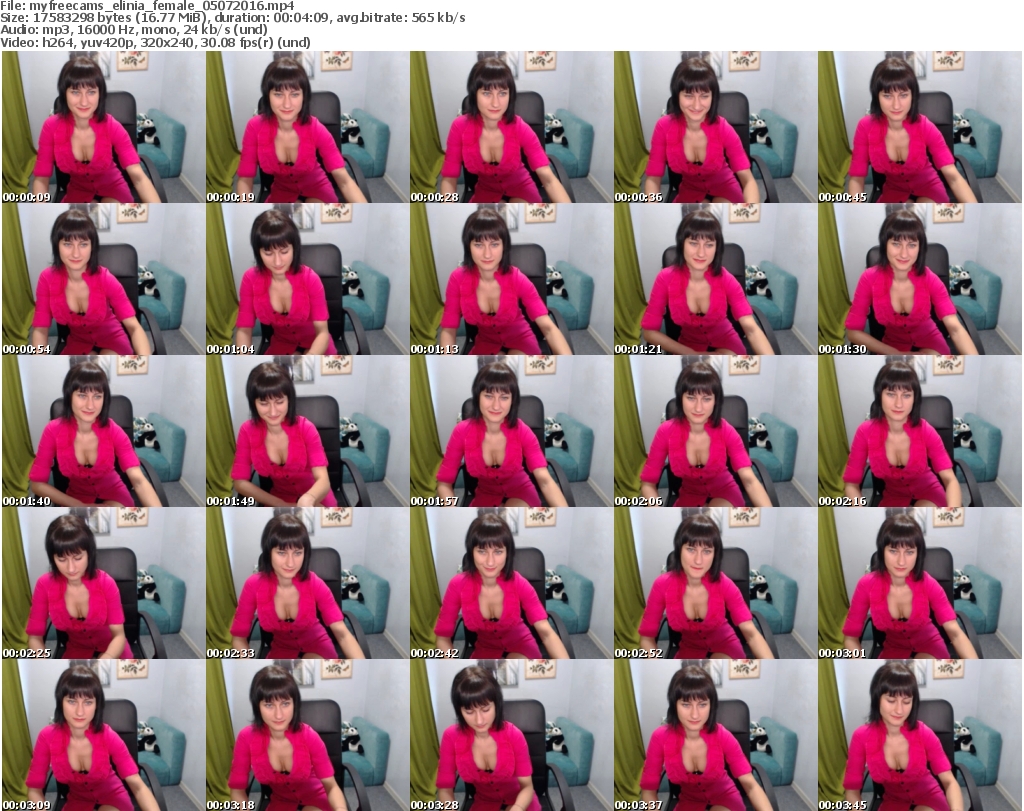
Task: Pick the frame labeled 00:02:25
Action: coord(103,583)
